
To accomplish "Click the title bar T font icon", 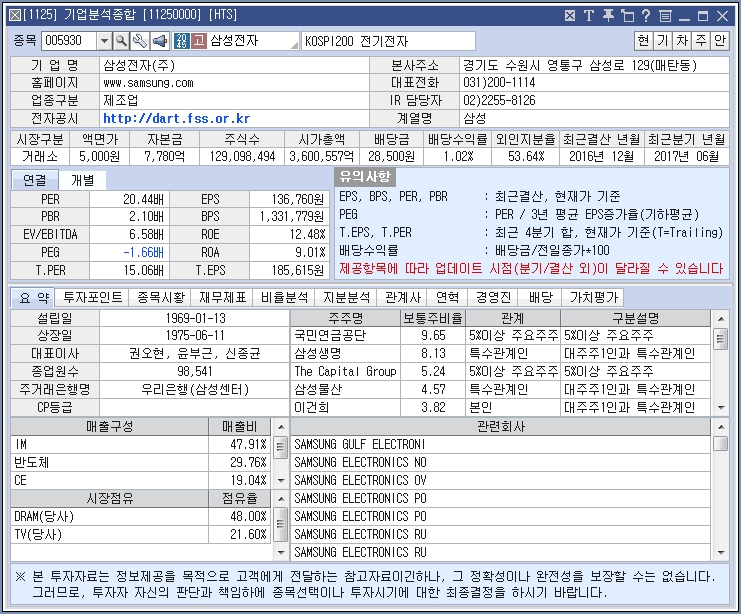I will point(588,16).
